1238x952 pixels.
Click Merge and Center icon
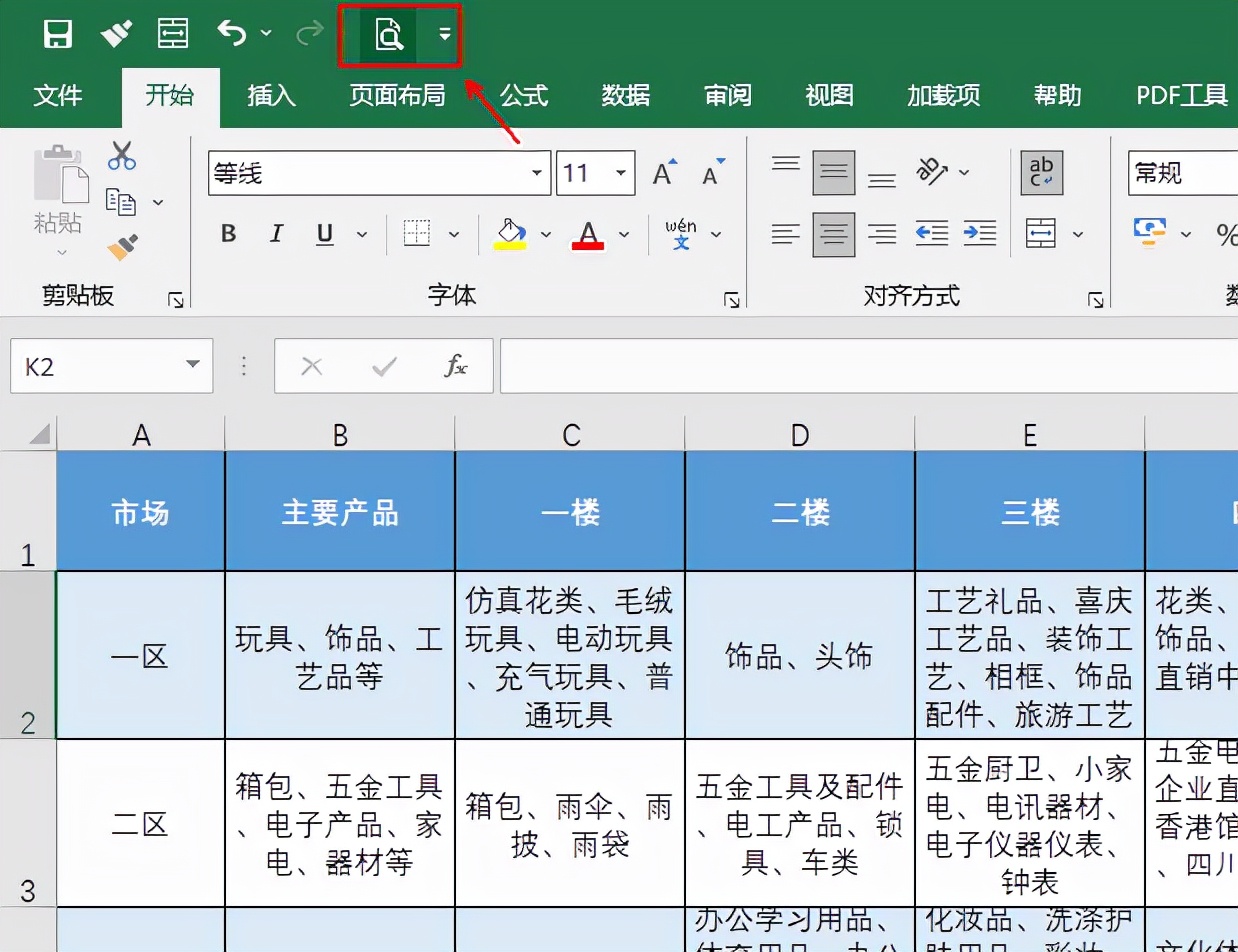[1042, 234]
